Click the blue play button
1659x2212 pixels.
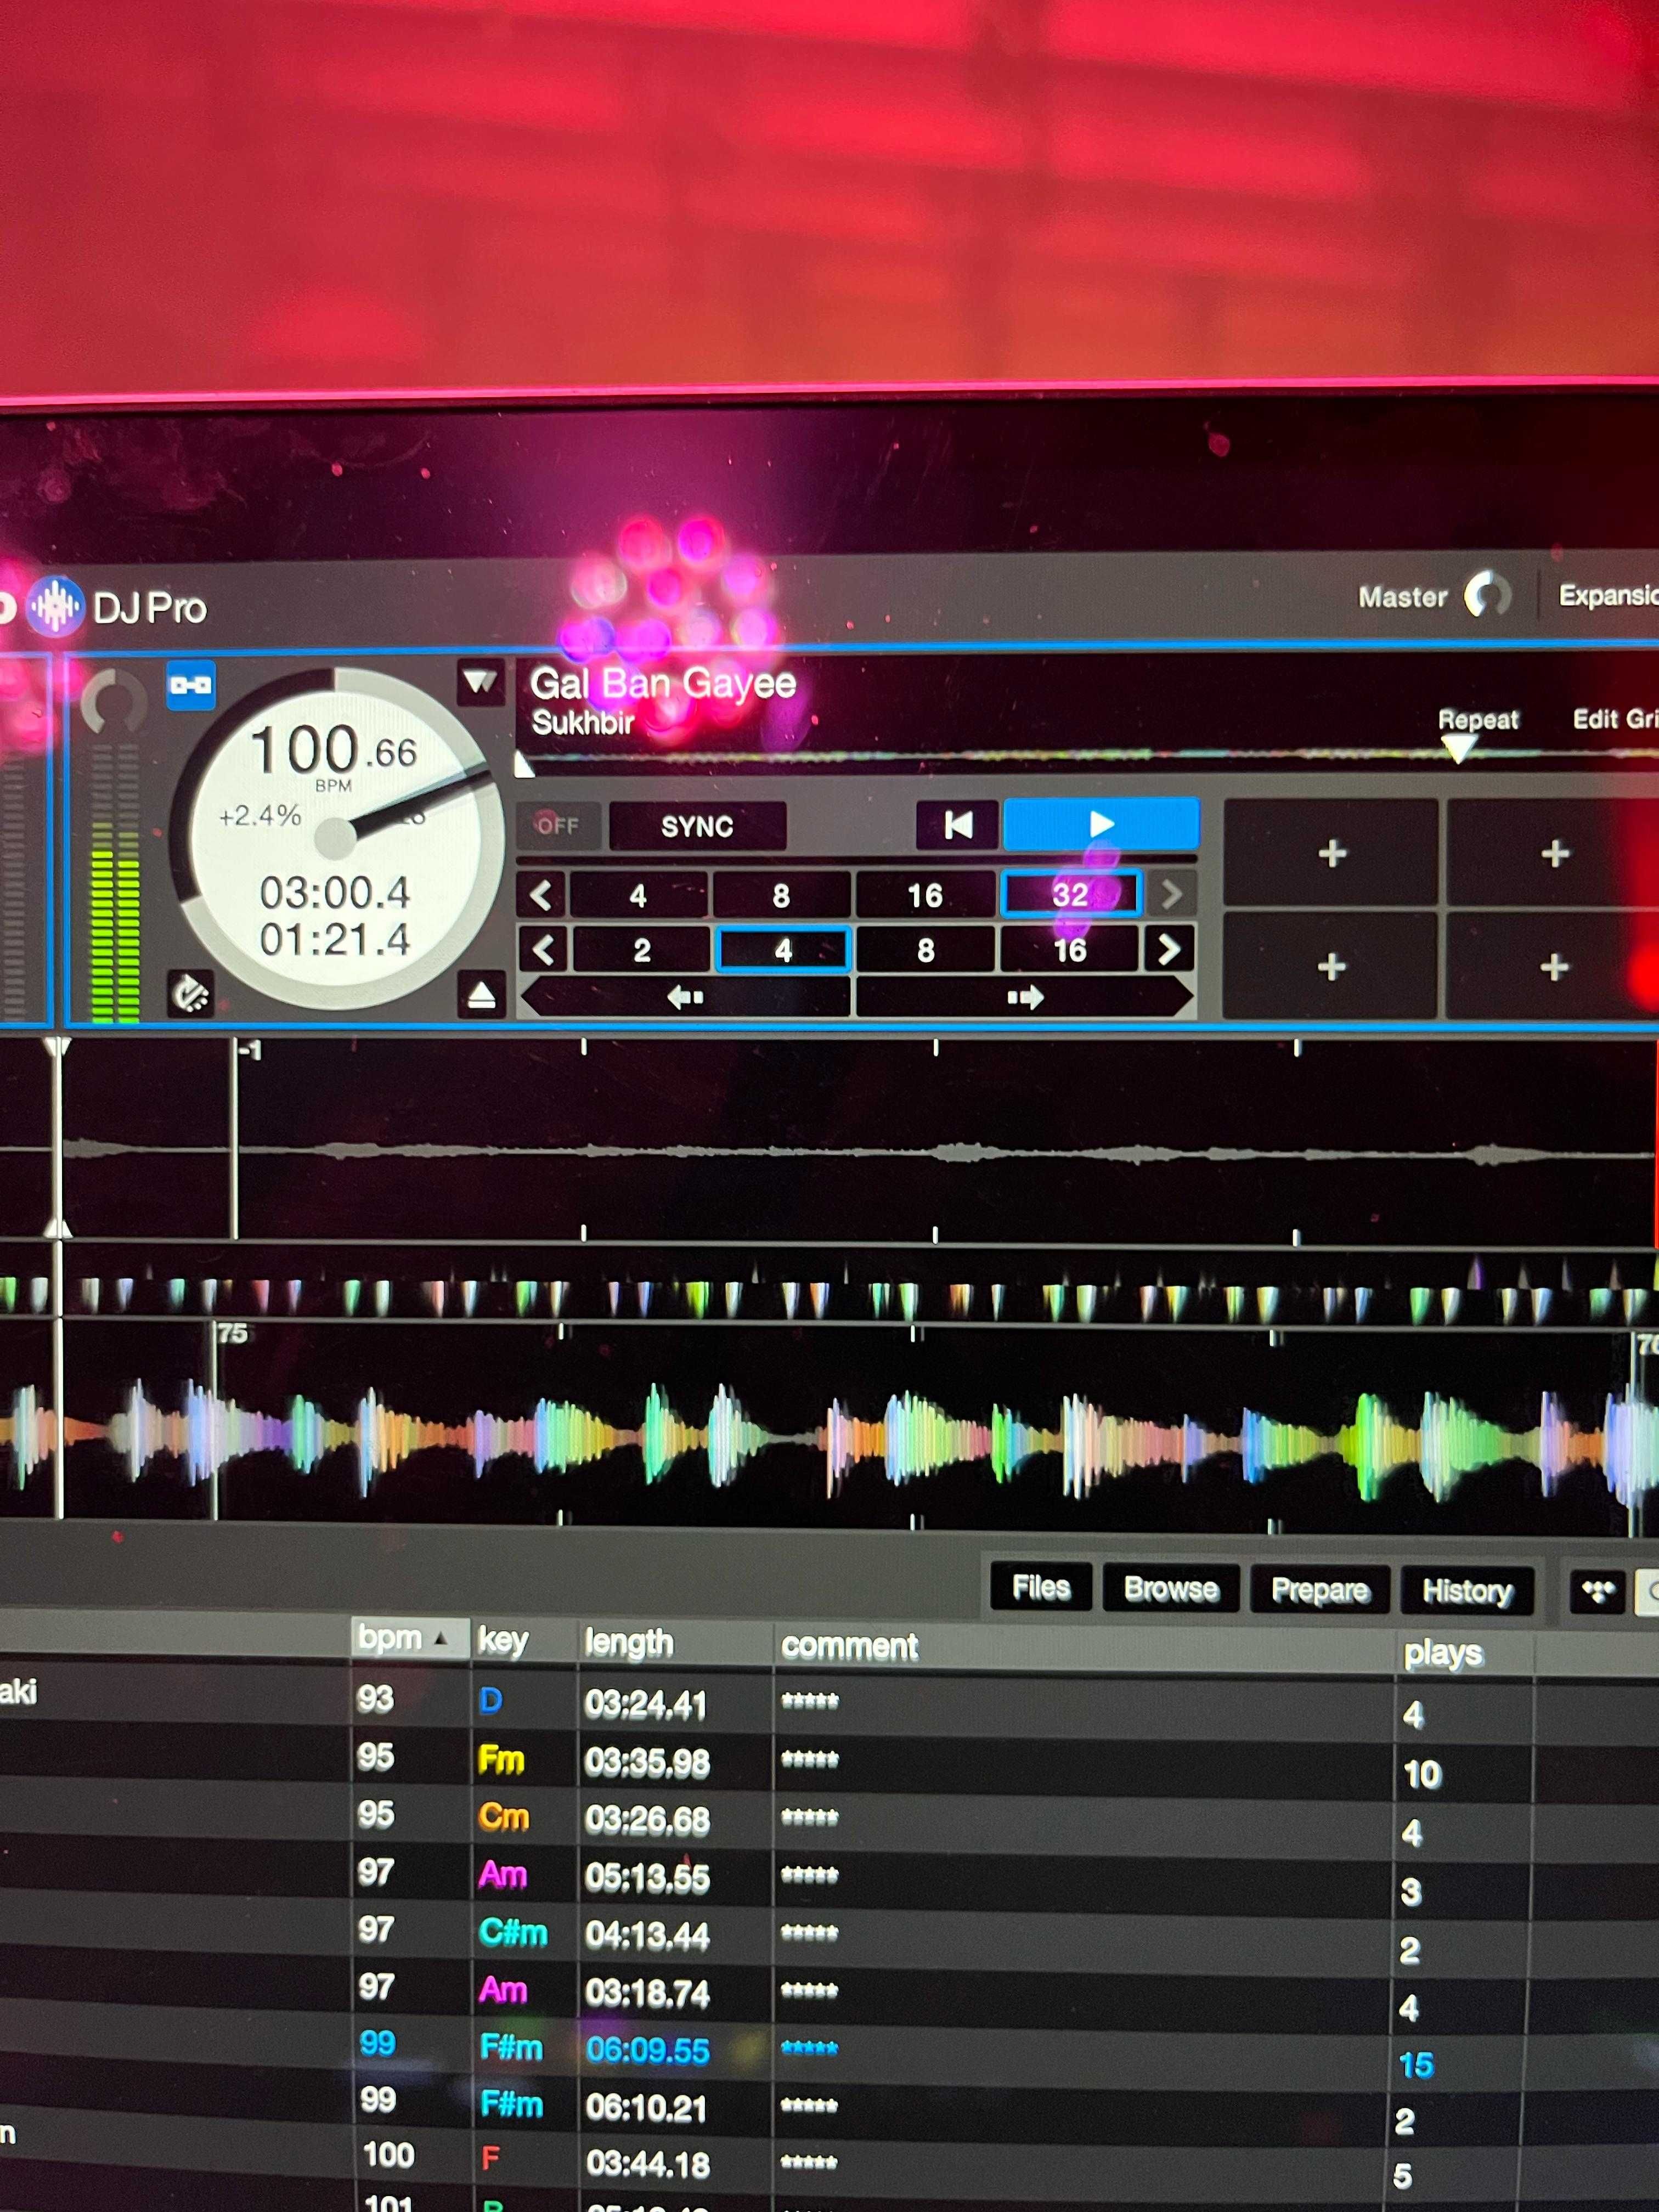(x=1101, y=824)
